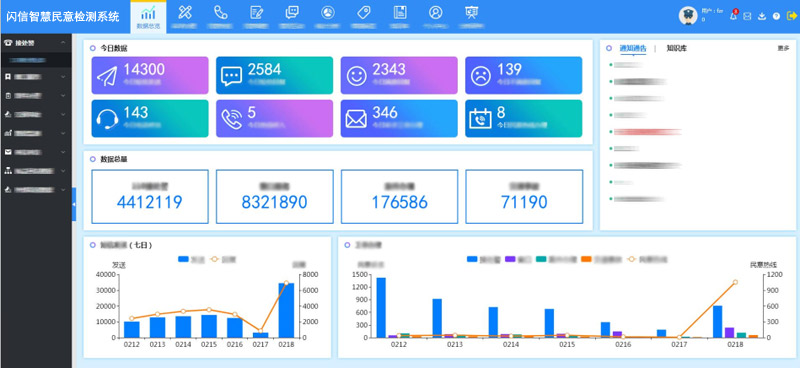The height and width of the screenshot is (368, 800).
Task: Click purple 0218 bar in right chart
Action: [730, 333]
